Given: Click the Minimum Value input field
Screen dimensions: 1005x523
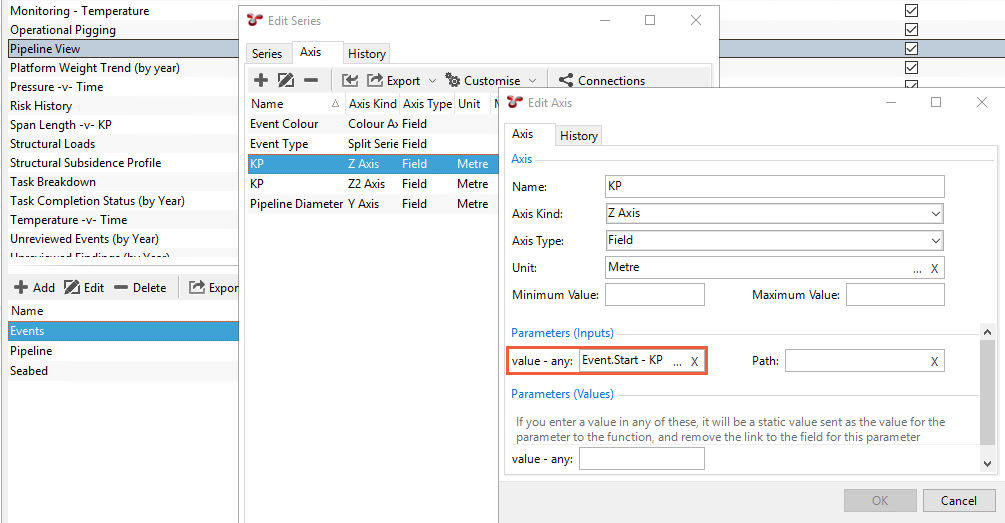Looking at the screenshot, I should 654,295.
